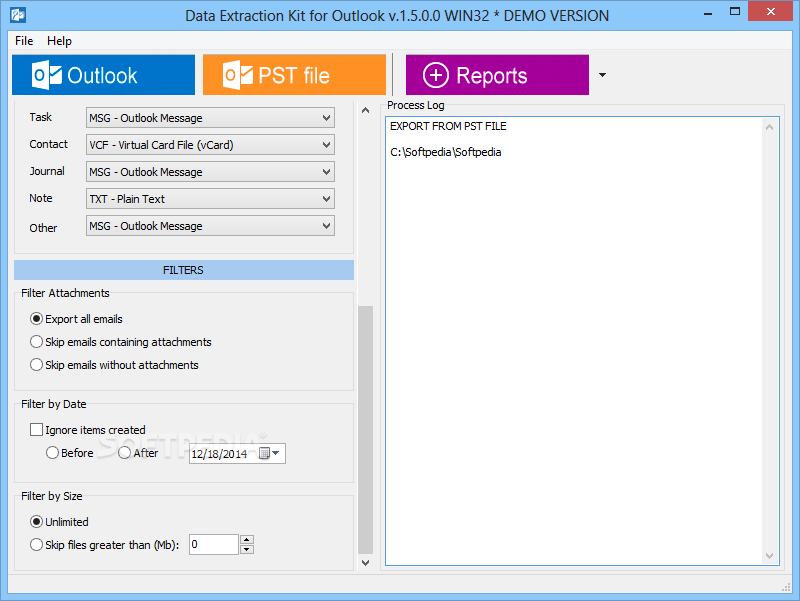800x601 pixels.
Task: Click the purple Reports button
Action: [x=497, y=75]
